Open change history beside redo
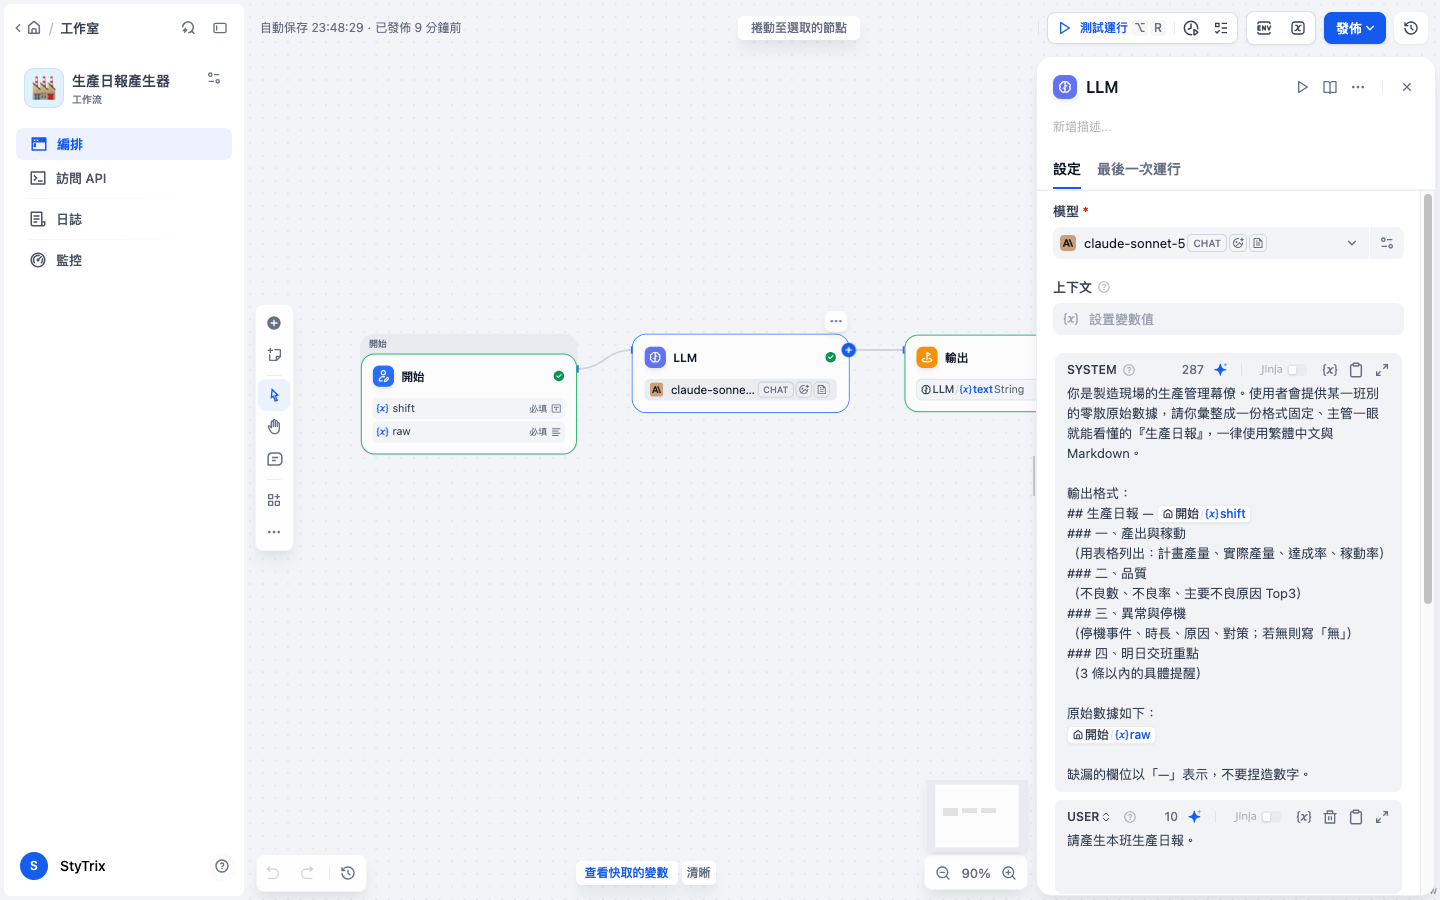The image size is (1440, 900). coord(348,873)
